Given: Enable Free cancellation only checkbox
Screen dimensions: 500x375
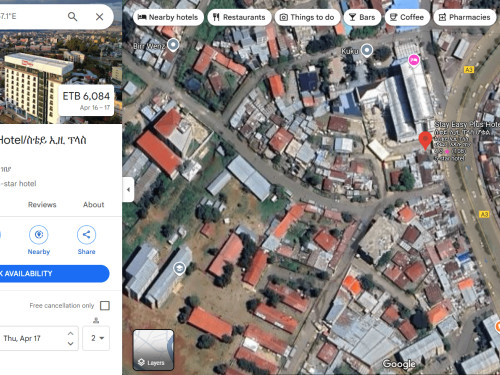Looking at the screenshot, I should 105,305.
